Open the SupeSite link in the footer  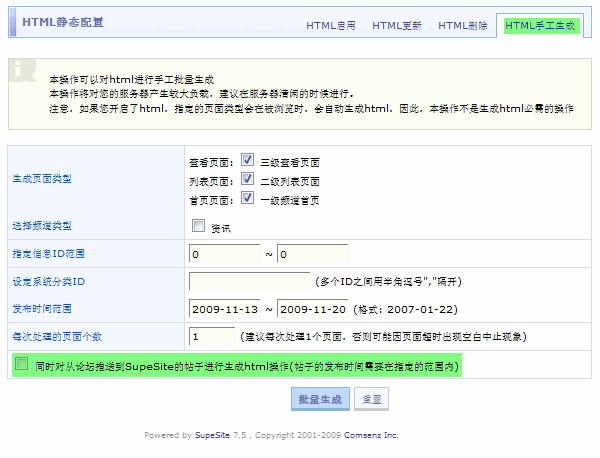click(x=211, y=435)
